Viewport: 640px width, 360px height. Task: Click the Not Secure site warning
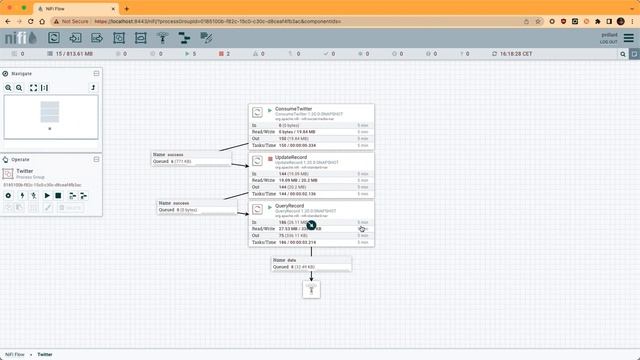(71, 21)
